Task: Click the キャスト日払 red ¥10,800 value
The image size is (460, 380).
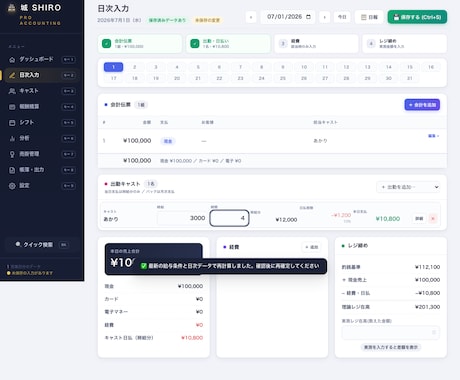Action: pos(192,338)
